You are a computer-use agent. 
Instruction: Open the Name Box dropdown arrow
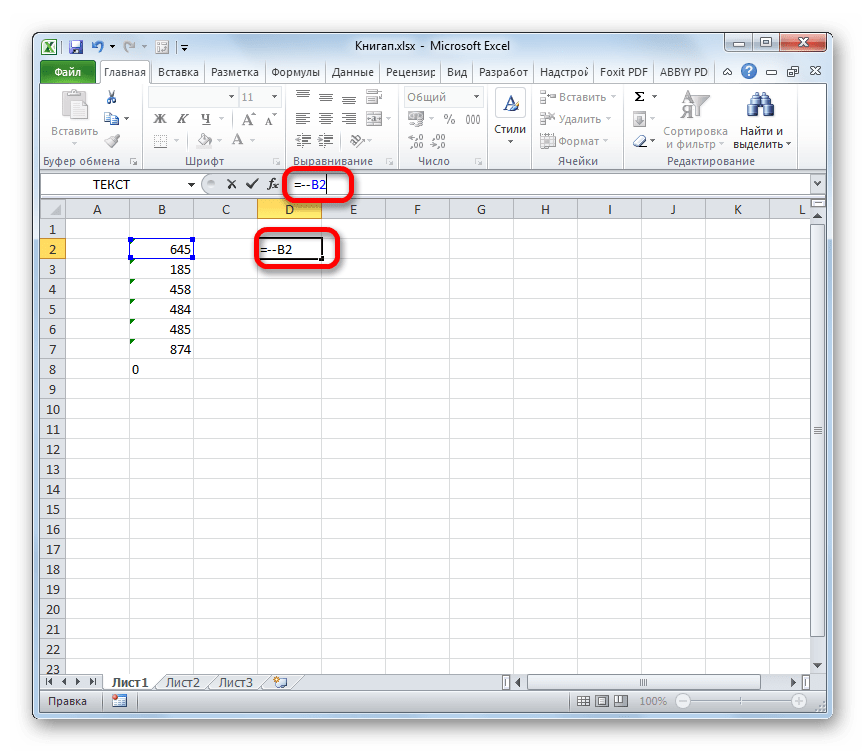click(x=191, y=184)
